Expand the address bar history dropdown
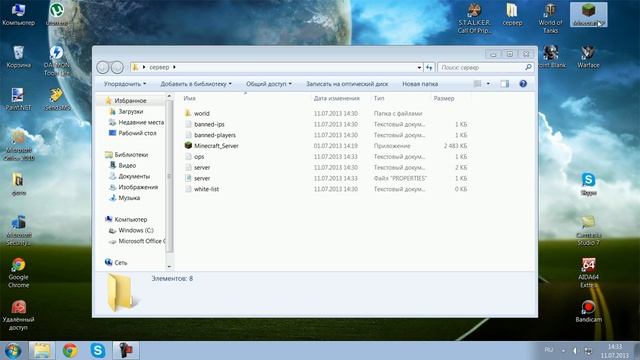 [419, 67]
